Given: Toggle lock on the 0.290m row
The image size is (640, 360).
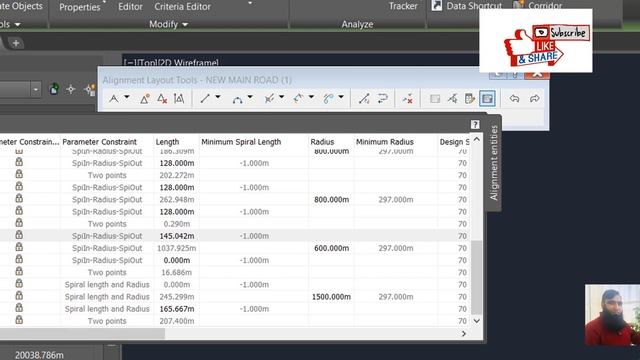Looking at the screenshot, I should (19, 223).
